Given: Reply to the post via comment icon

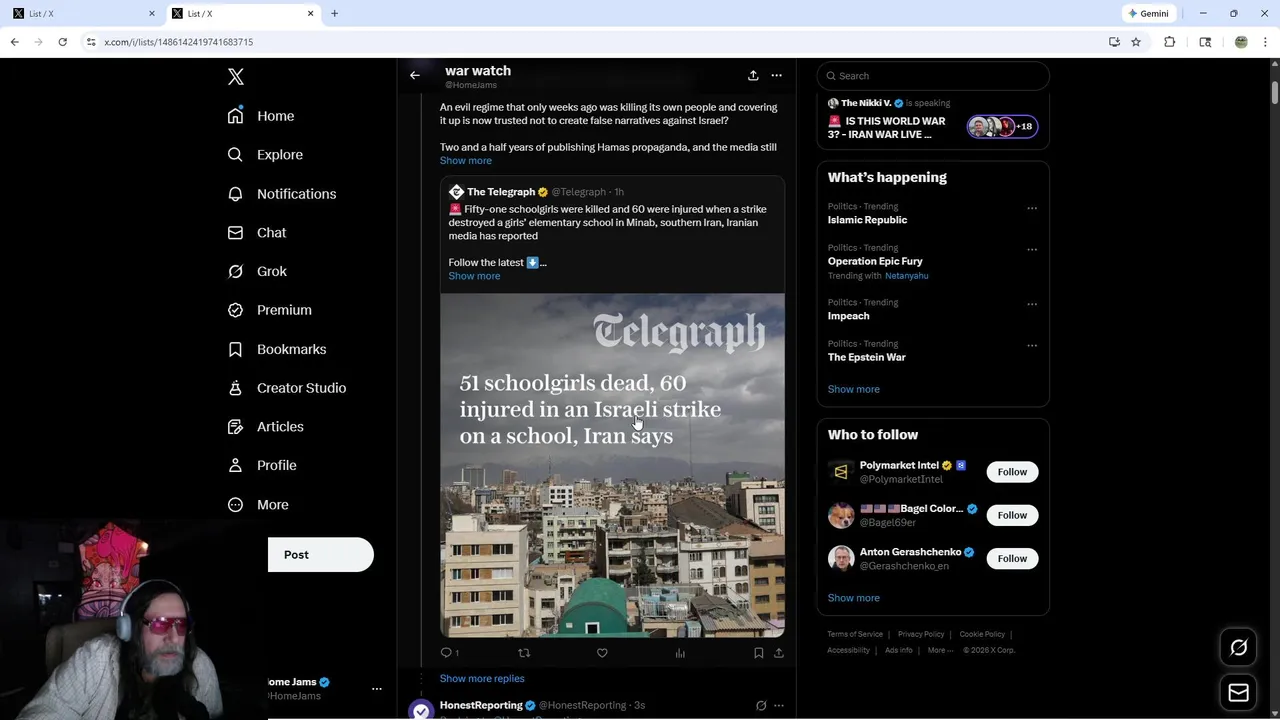Looking at the screenshot, I should click(447, 653).
